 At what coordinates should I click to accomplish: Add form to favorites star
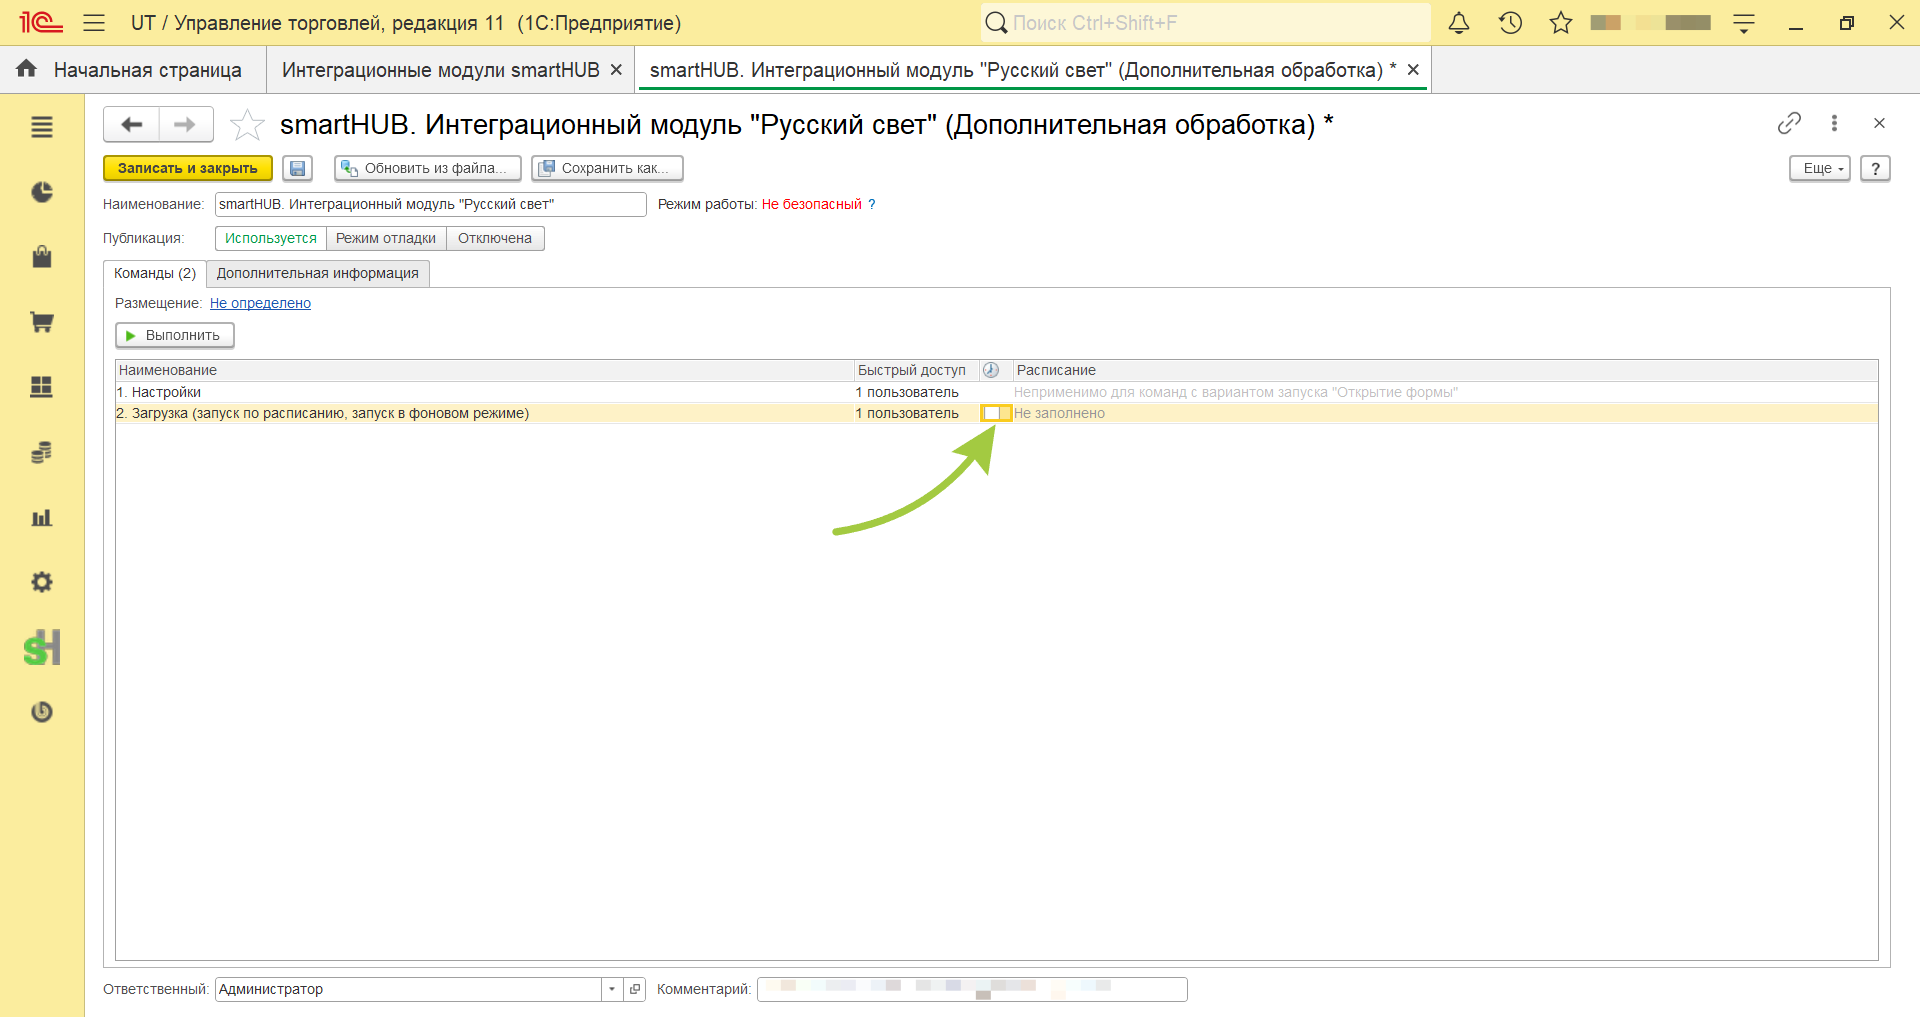(247, 125)
